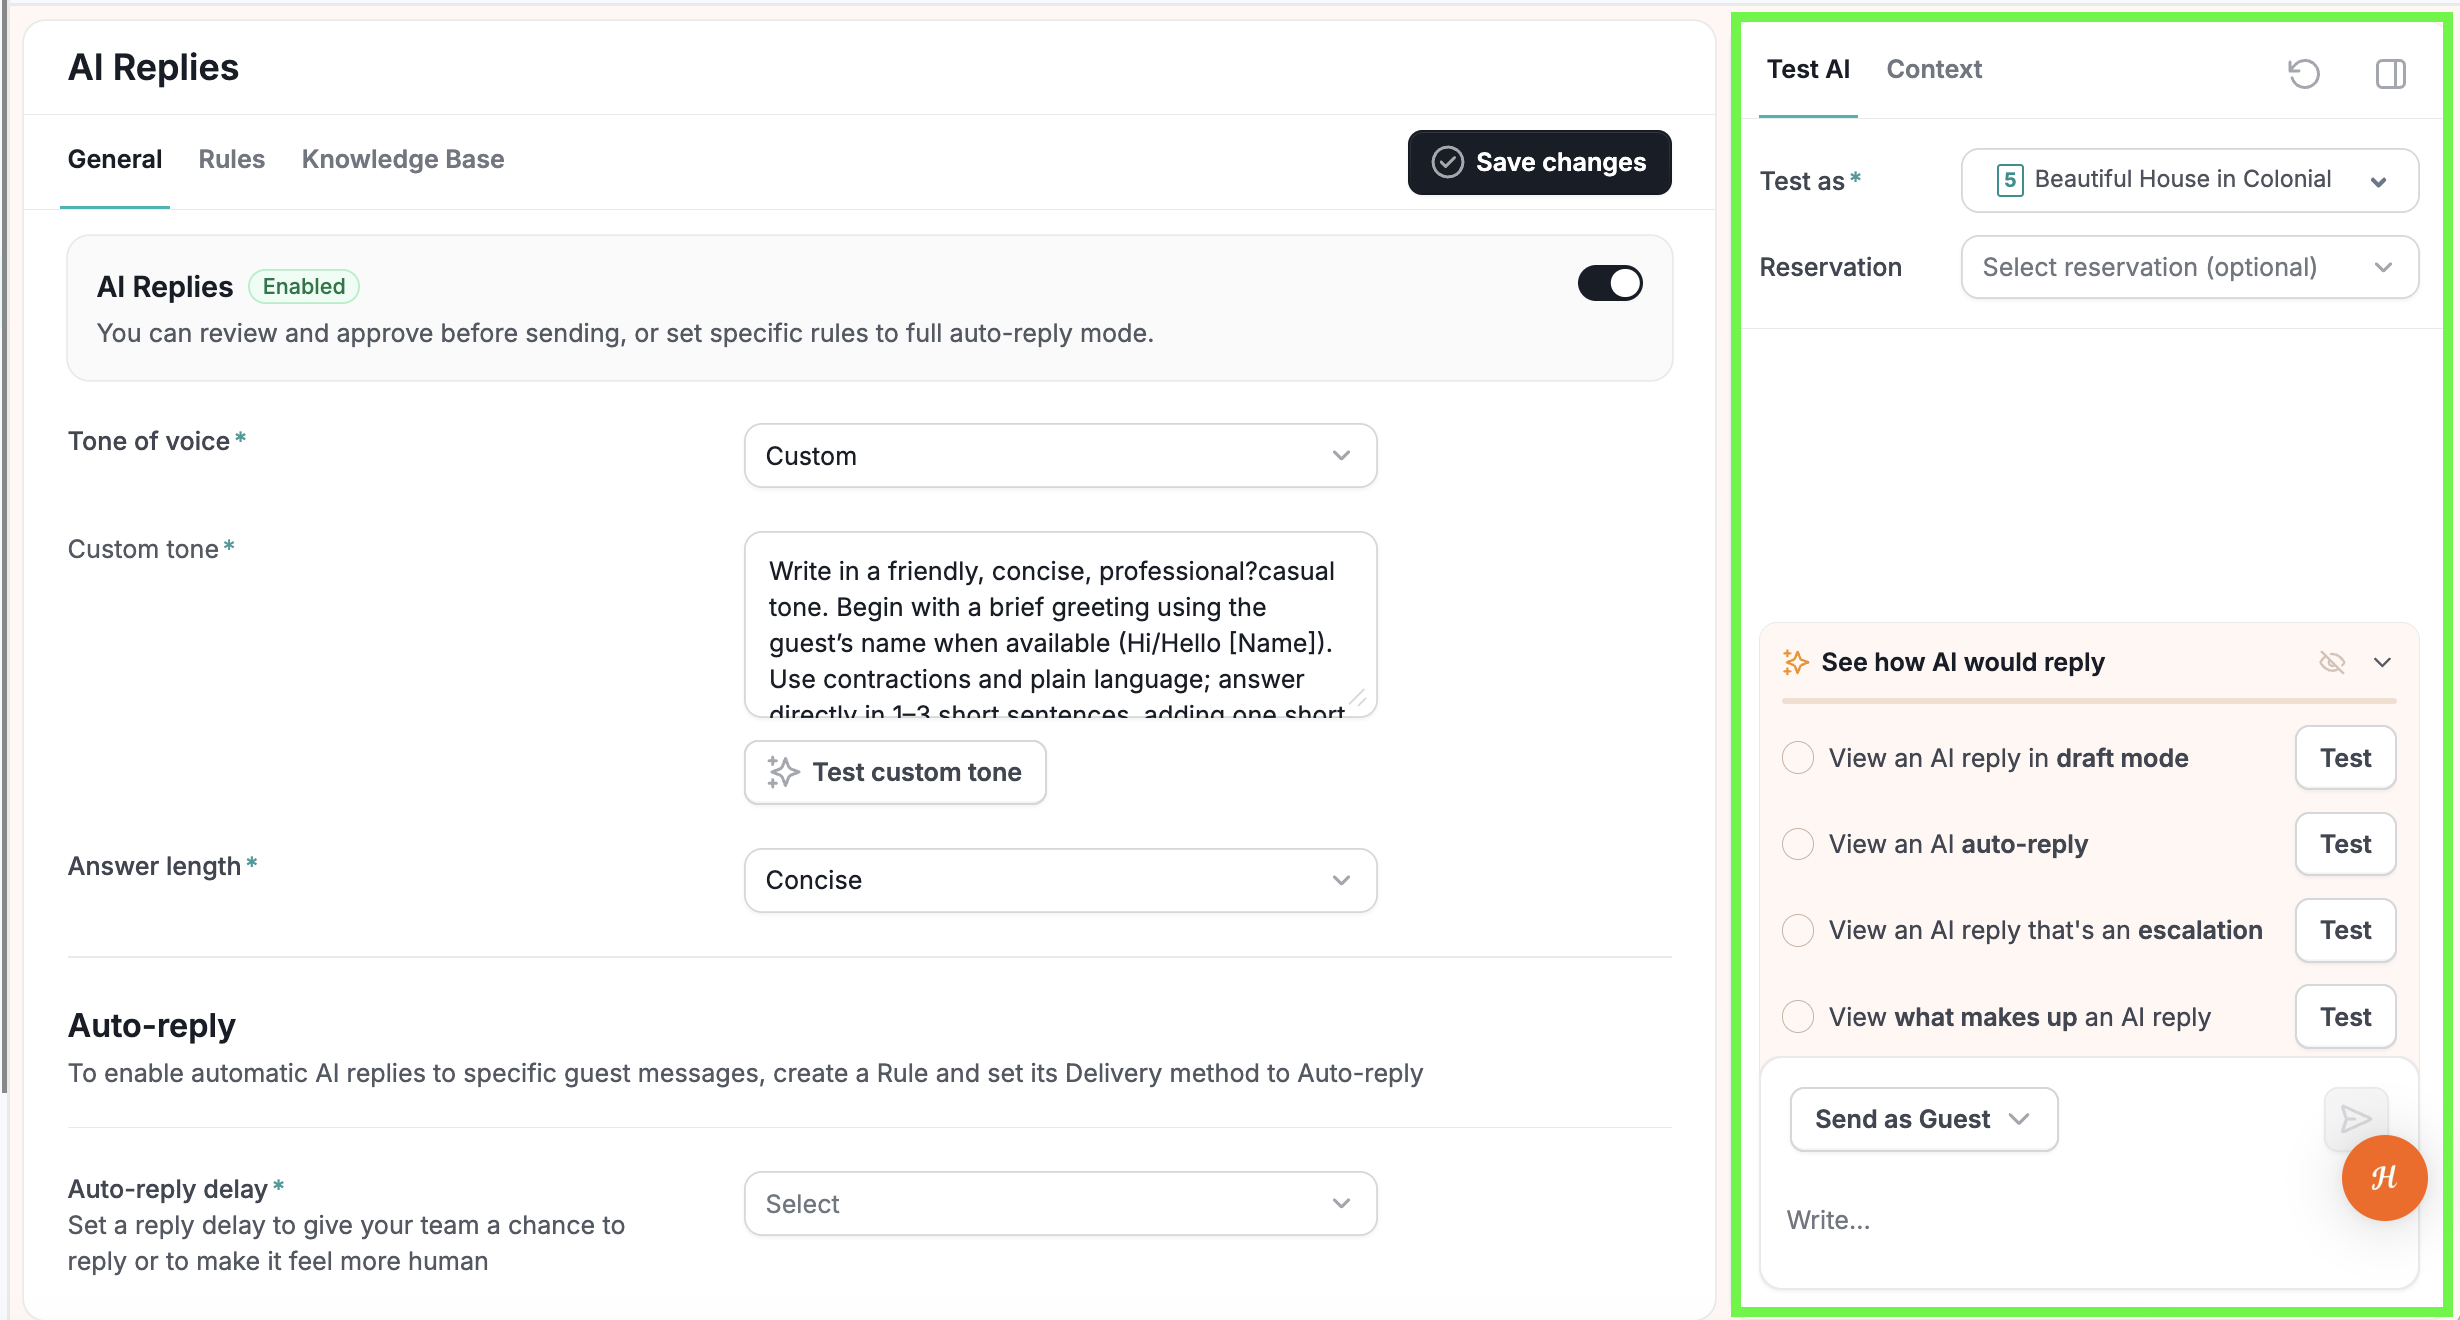Select what makes up an AI reply option
The image size is (2460, 1320).
(1798, 1017)
